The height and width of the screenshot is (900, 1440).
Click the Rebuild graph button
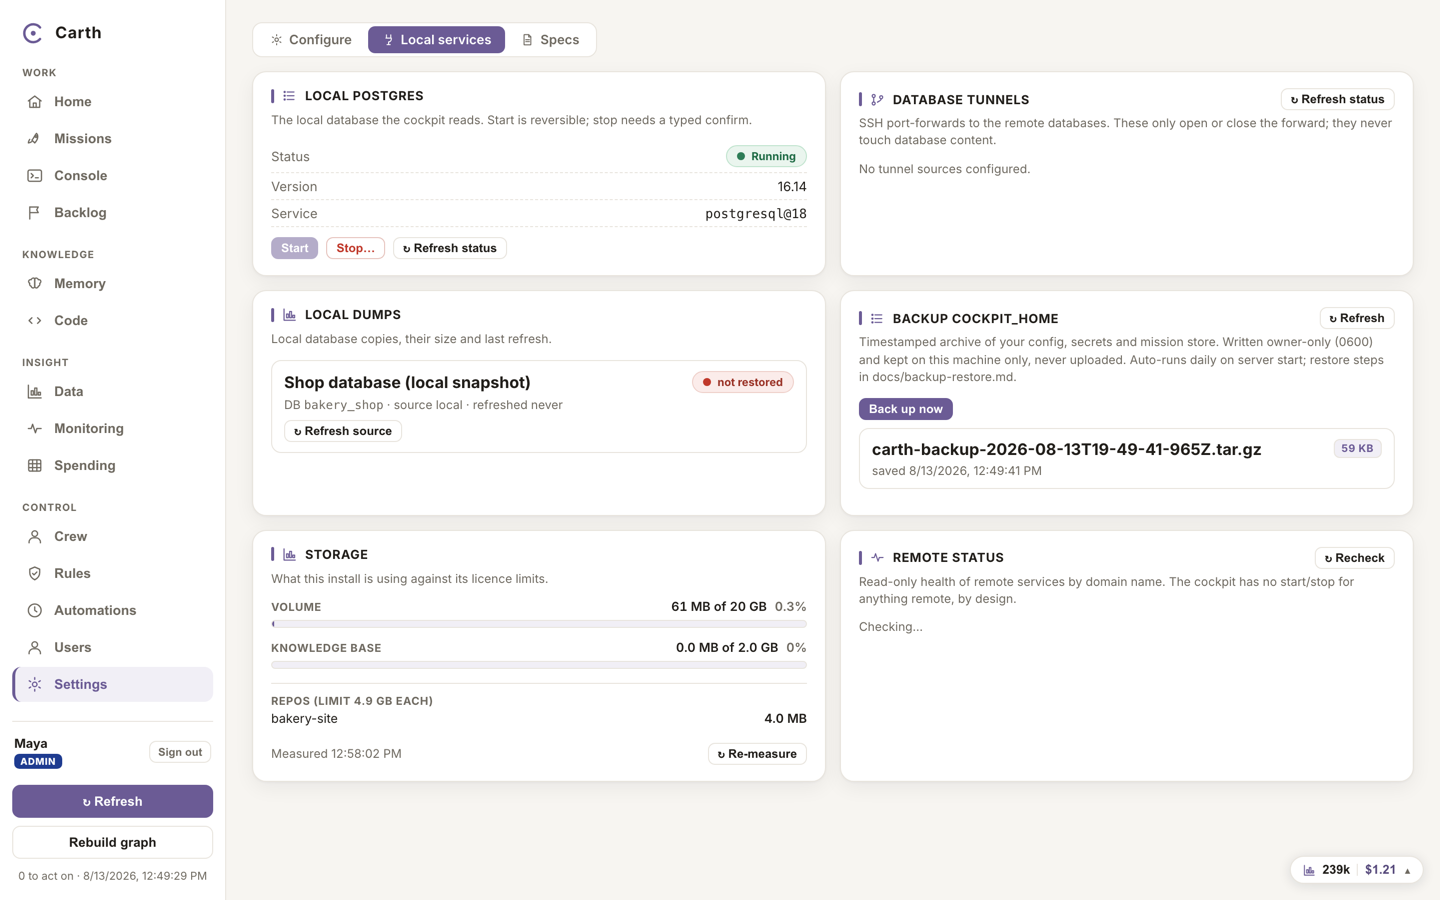point(112,842)
